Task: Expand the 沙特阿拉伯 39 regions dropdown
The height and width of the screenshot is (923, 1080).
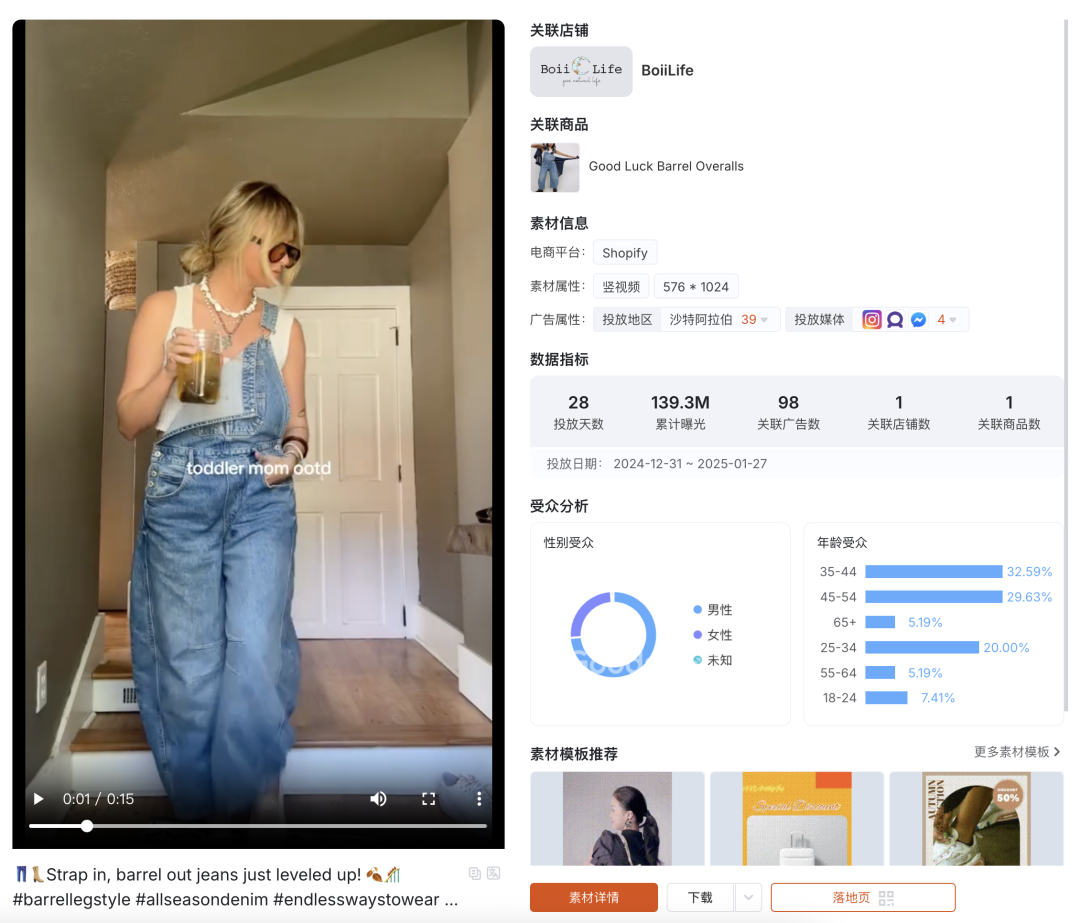Action: [720, 320]
